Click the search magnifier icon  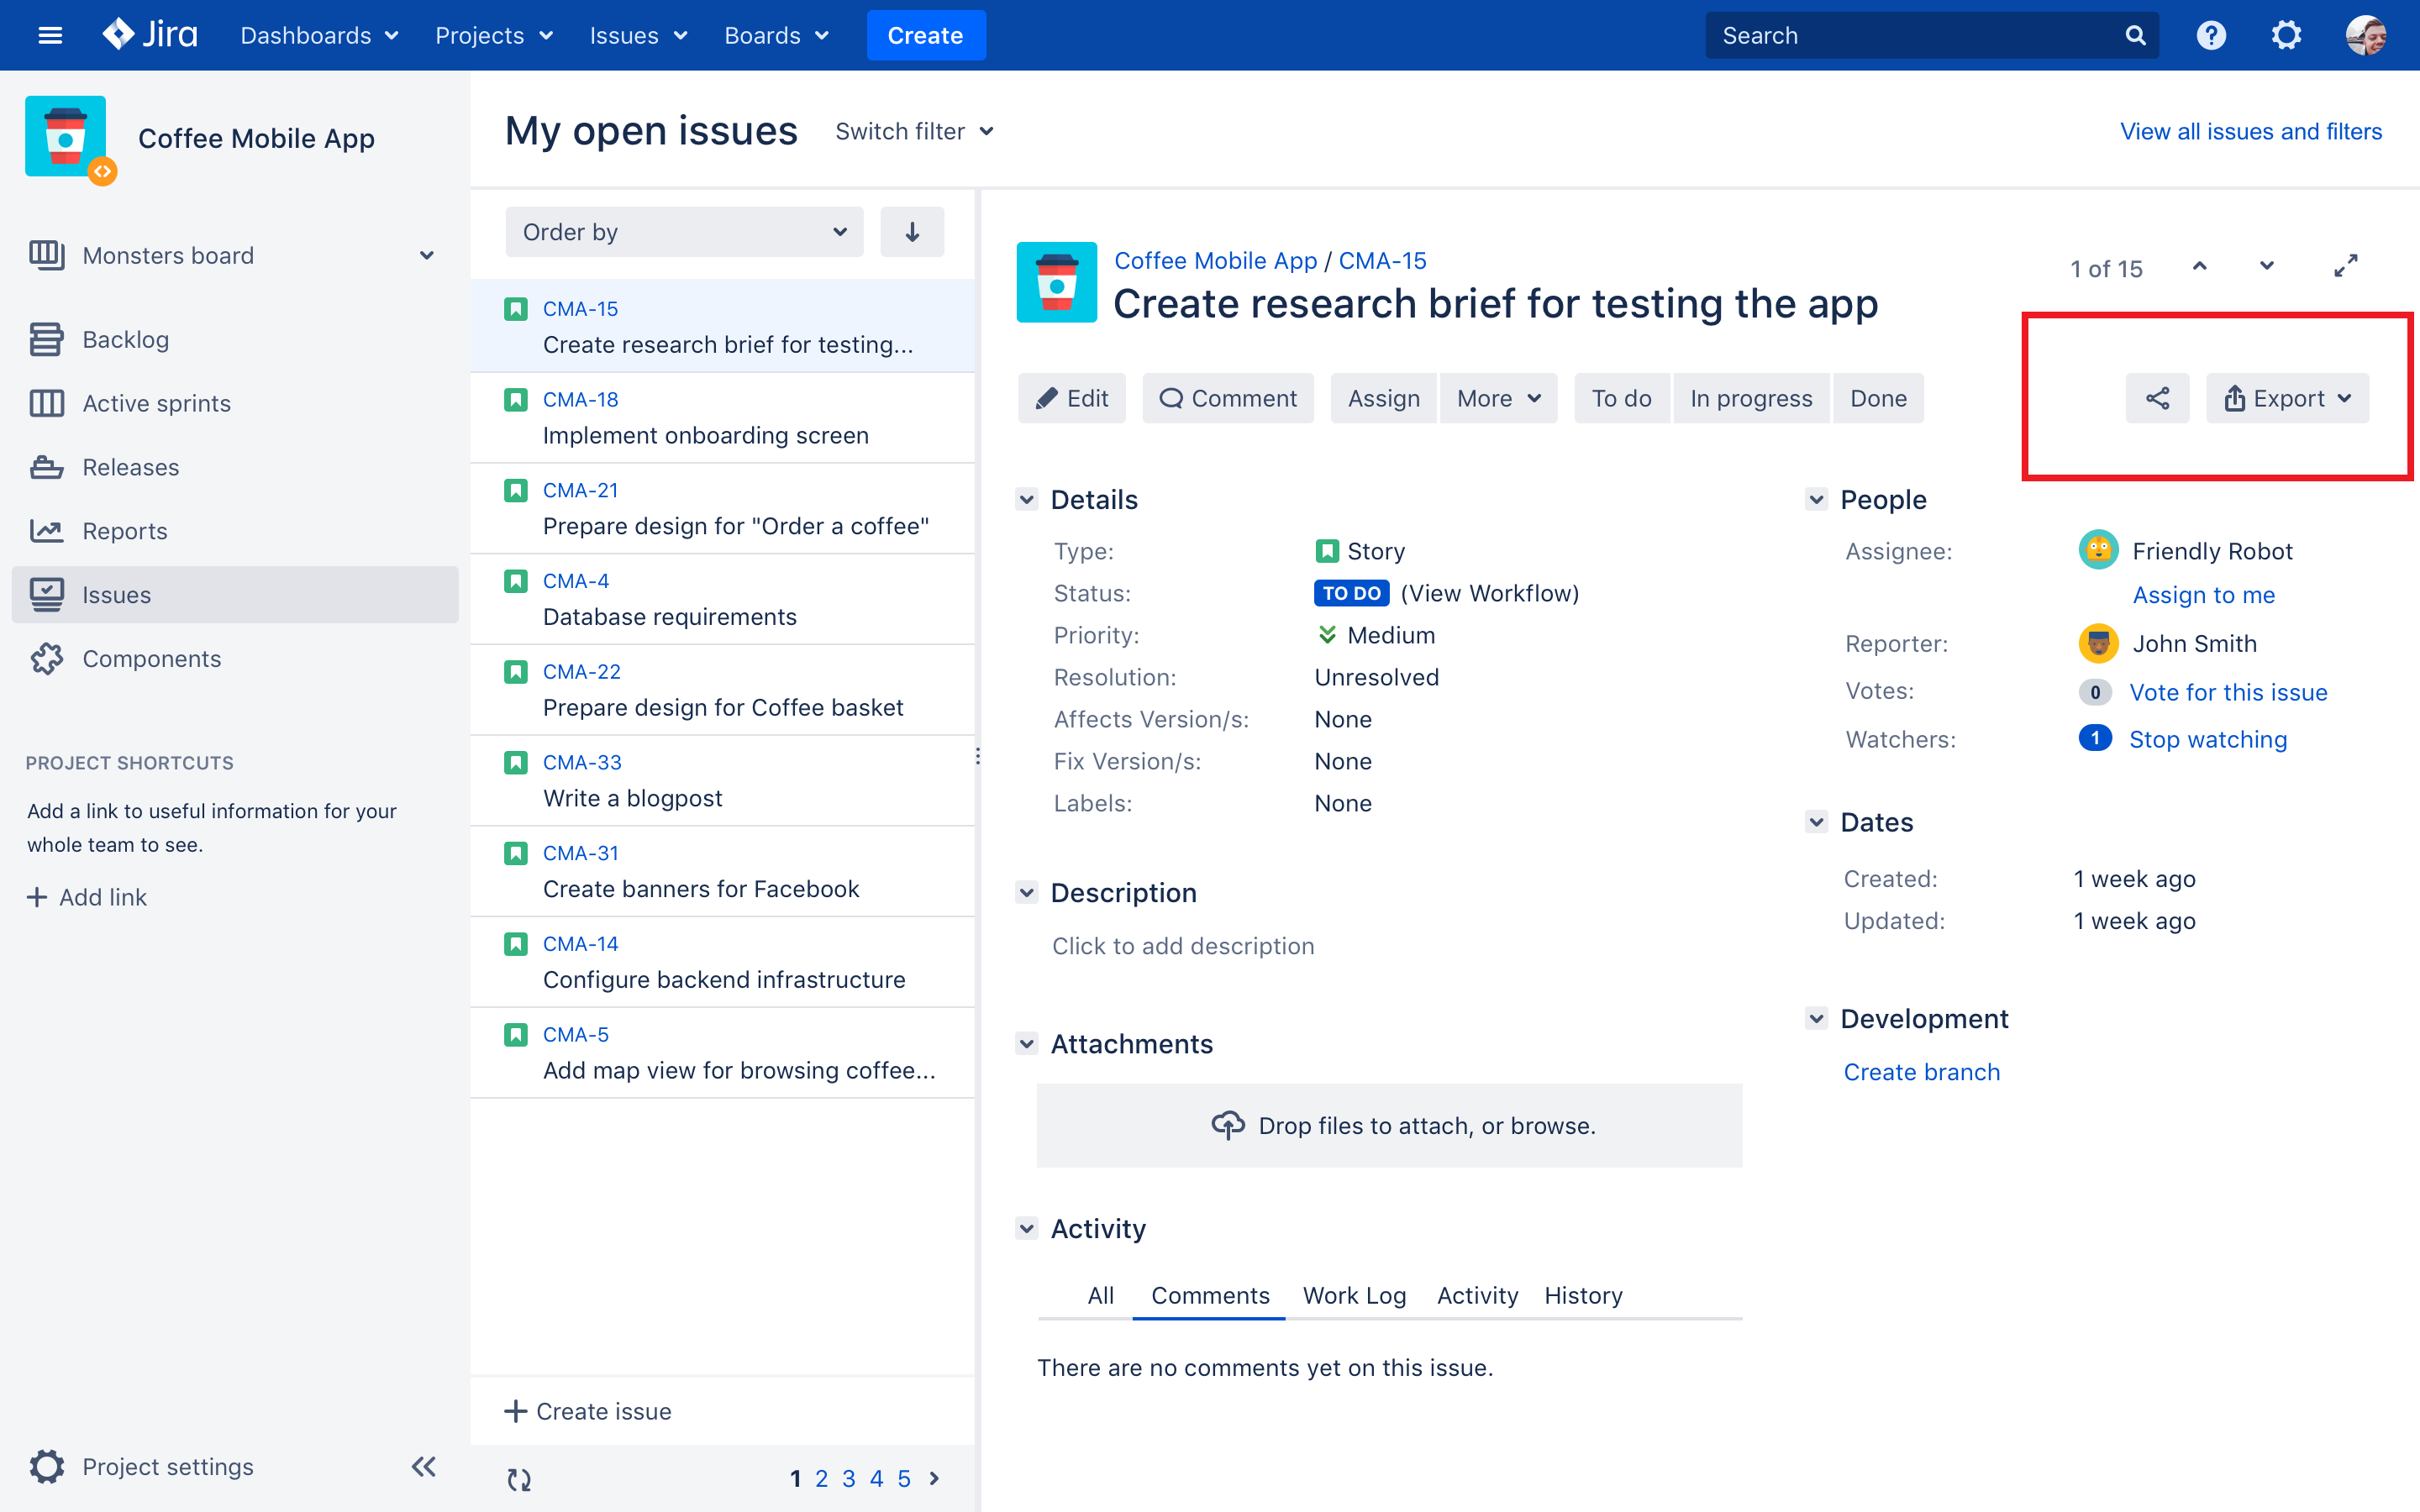2135,36
